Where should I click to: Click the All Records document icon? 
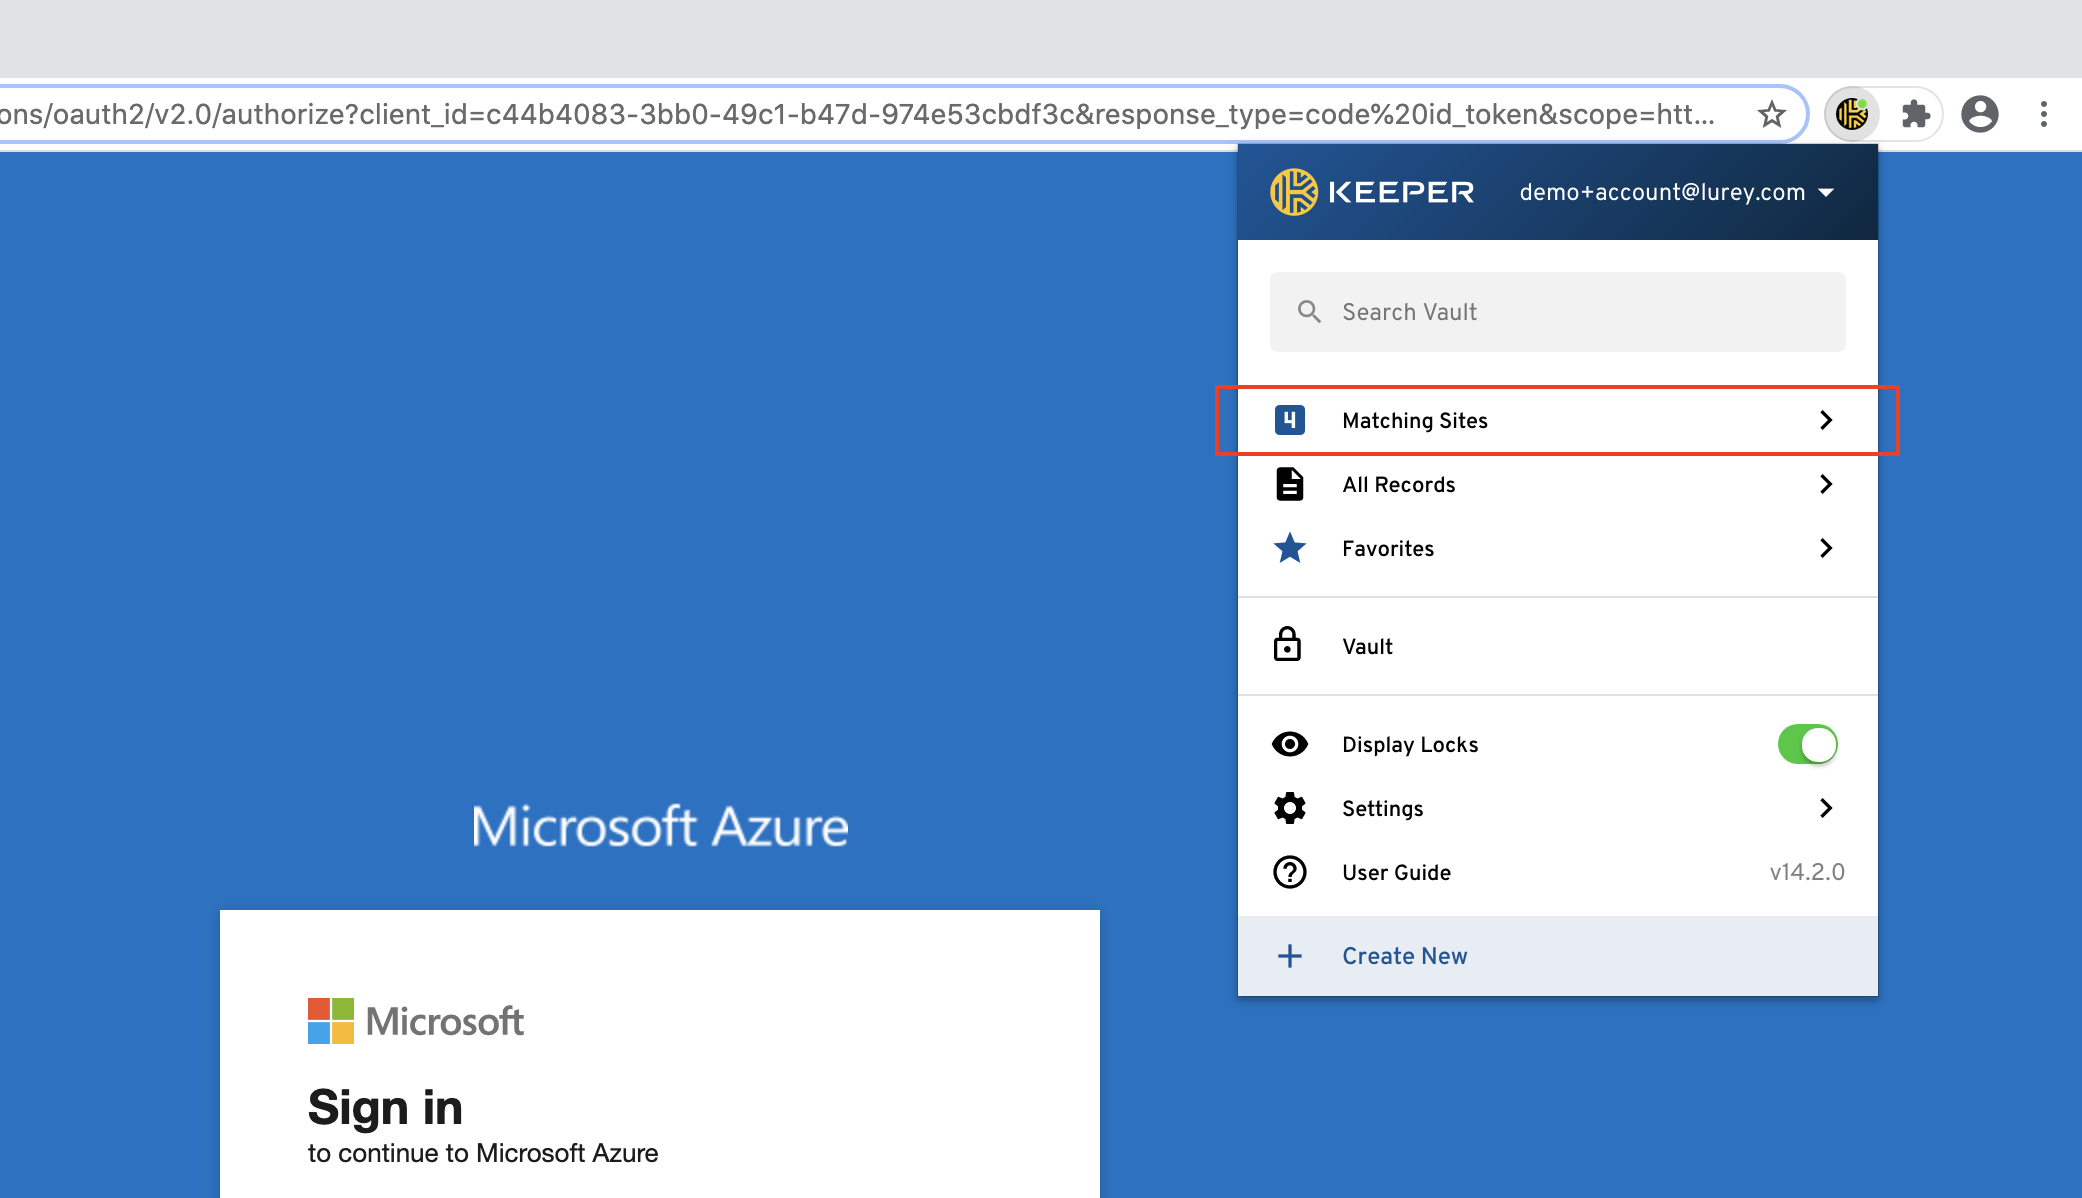[x=1290, y=484]
